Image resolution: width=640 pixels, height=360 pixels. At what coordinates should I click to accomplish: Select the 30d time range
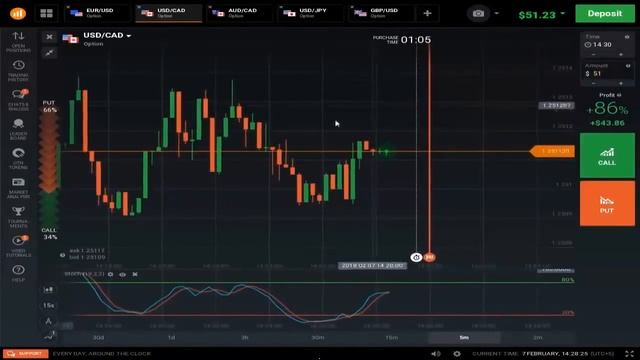pyautogui.click(x=98, y=338)
